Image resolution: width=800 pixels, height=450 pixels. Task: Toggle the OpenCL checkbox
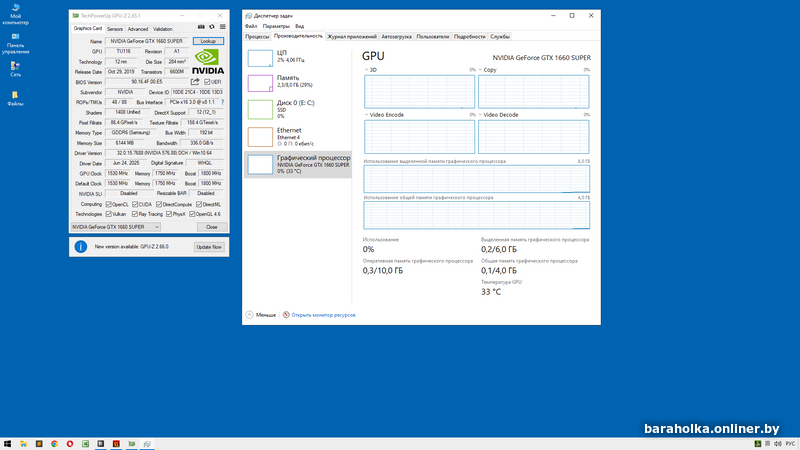[108, 204]
